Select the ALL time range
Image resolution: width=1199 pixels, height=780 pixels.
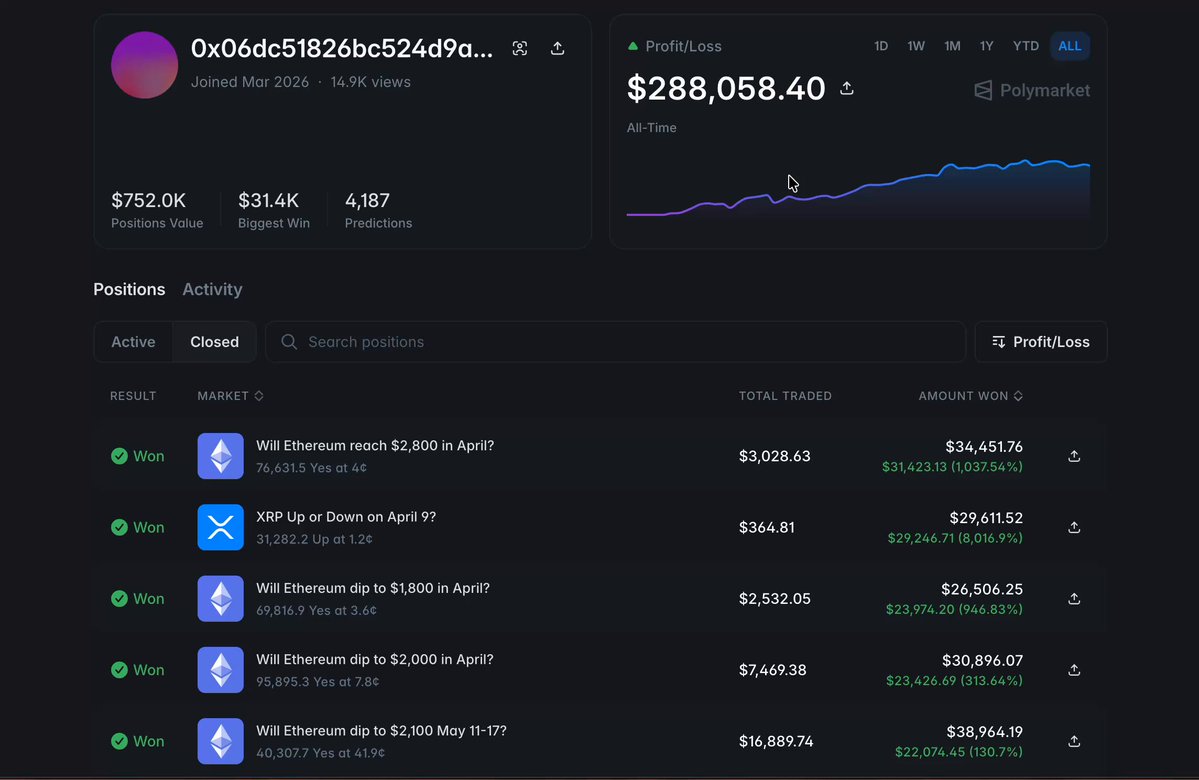1070,46
